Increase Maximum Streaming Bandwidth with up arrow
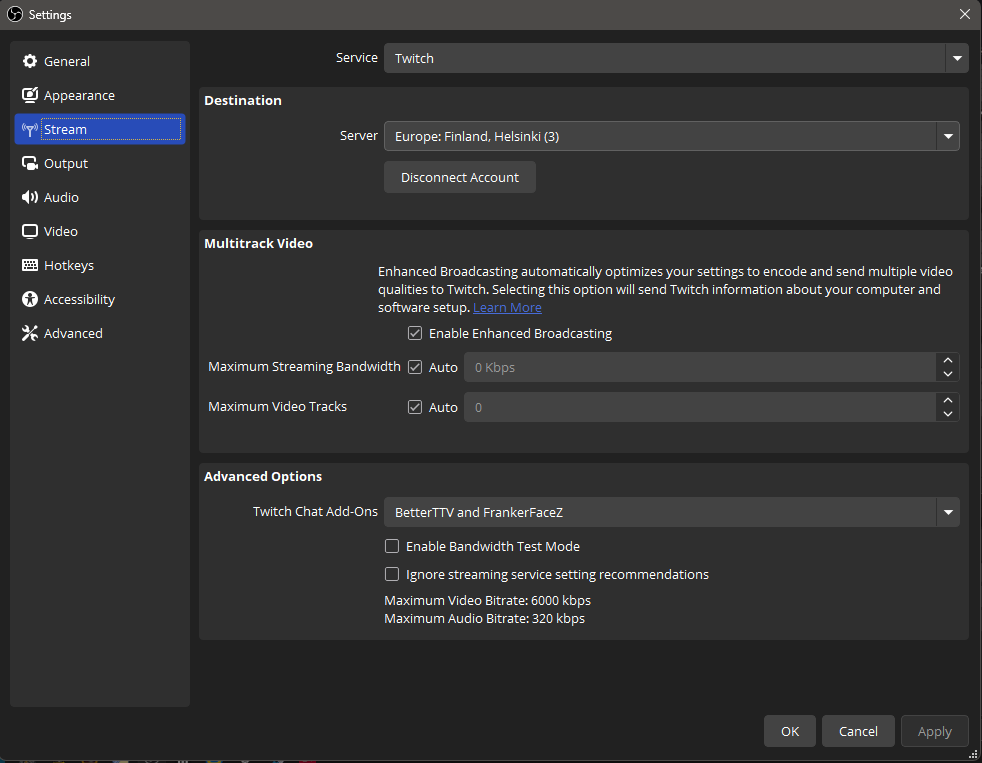 (x=948, y=360)
